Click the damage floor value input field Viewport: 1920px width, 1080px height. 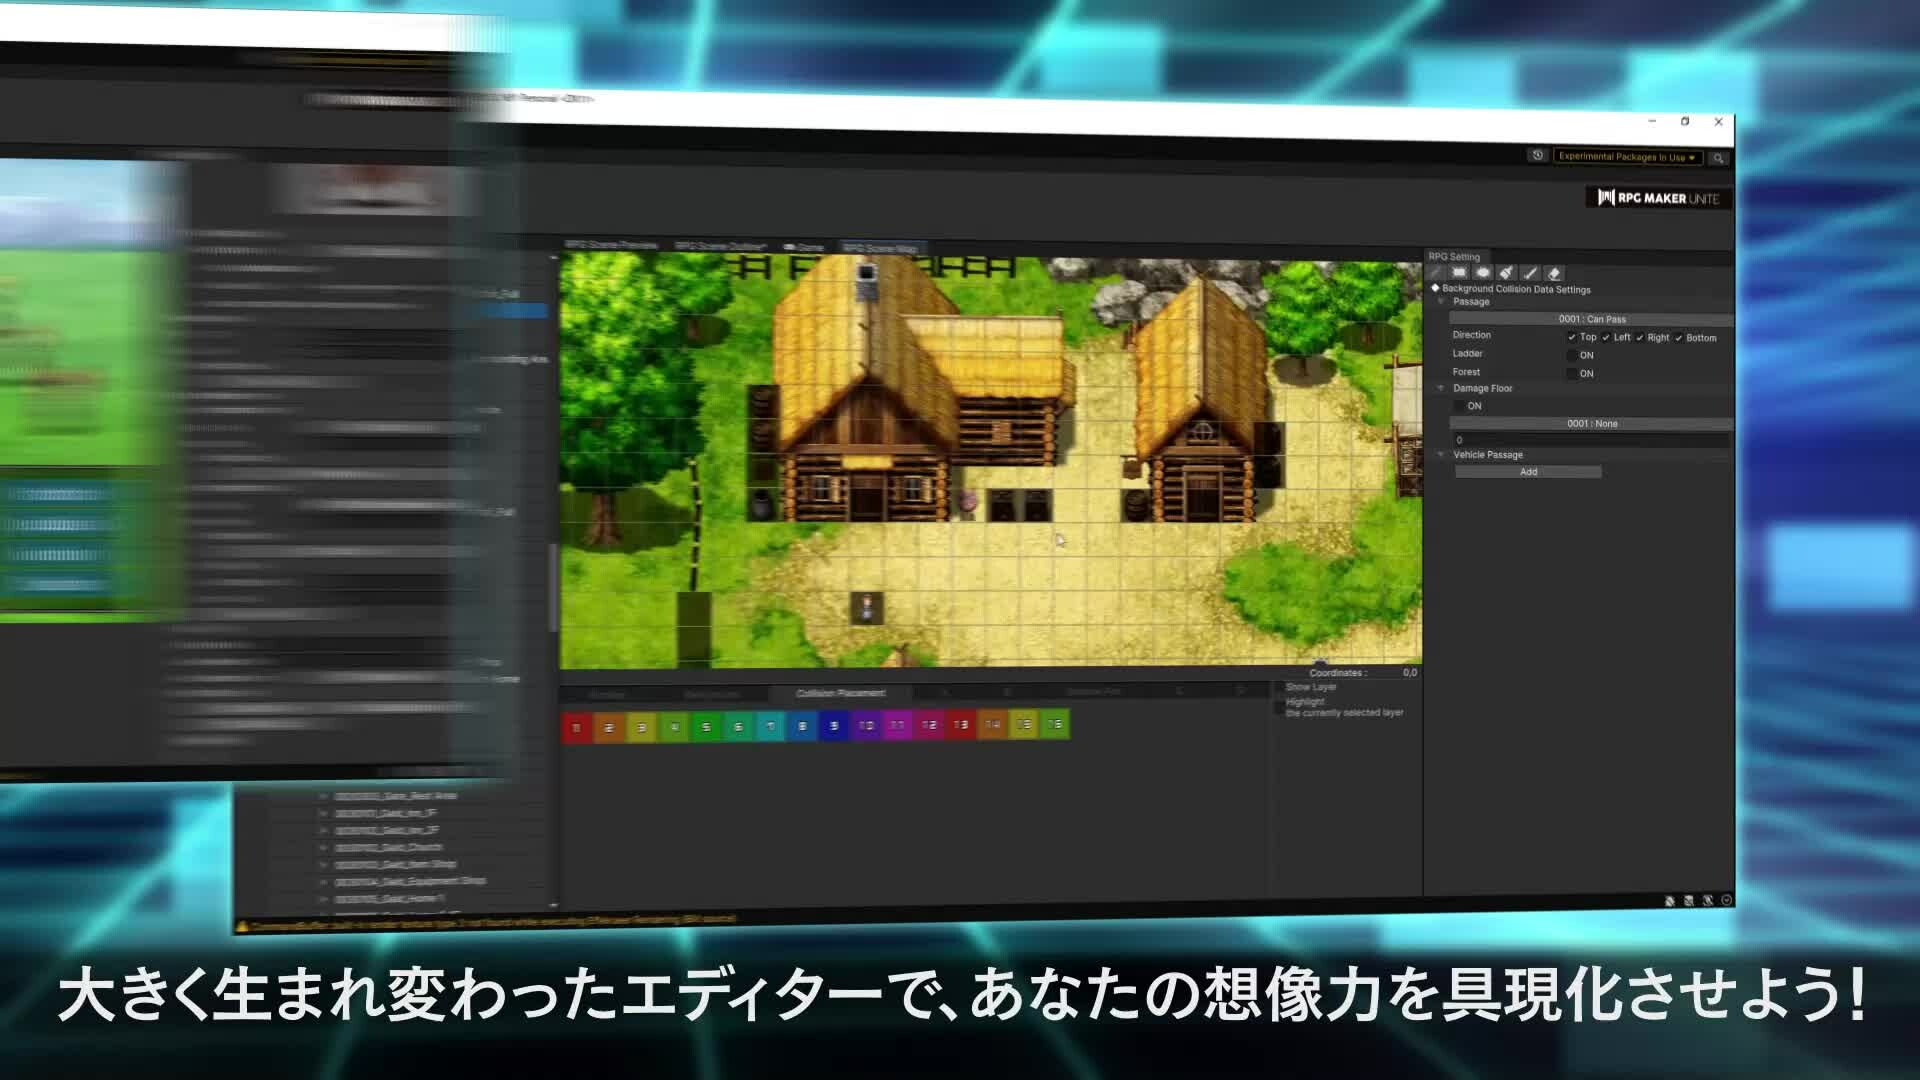point(1590,440)
